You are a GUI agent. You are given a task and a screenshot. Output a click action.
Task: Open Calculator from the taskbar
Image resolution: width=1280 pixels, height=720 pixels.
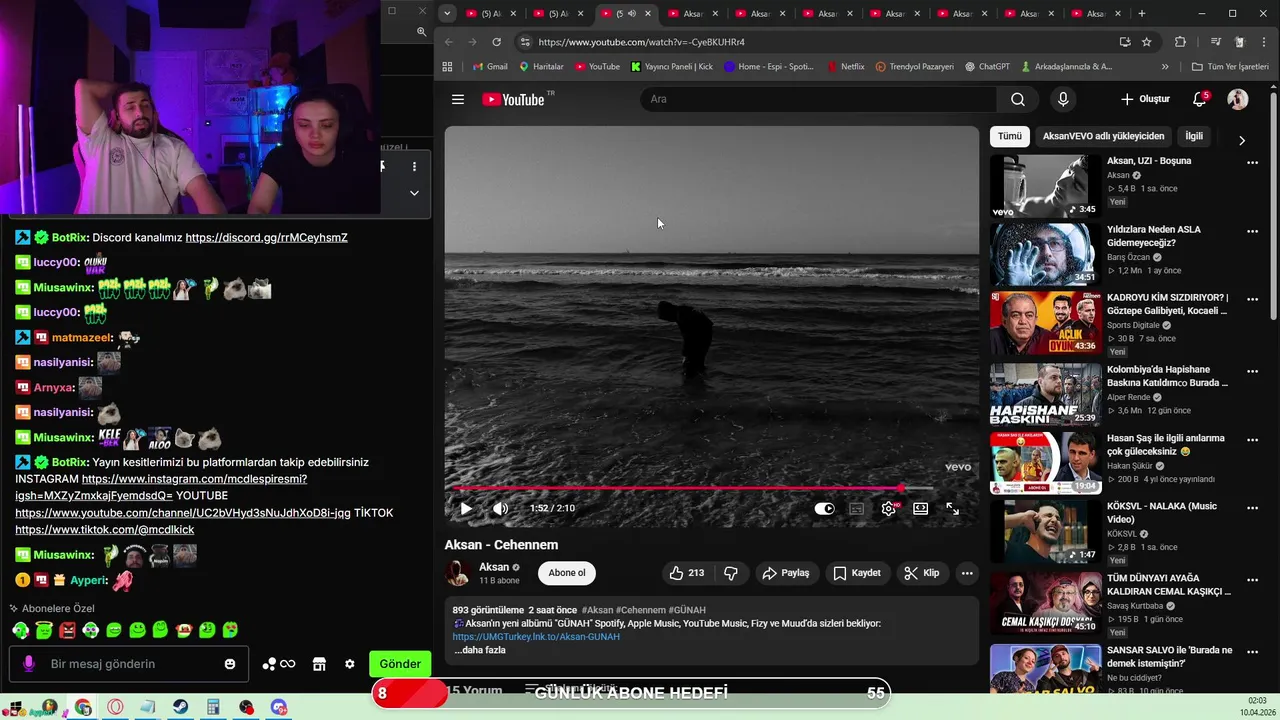[213, 707]
